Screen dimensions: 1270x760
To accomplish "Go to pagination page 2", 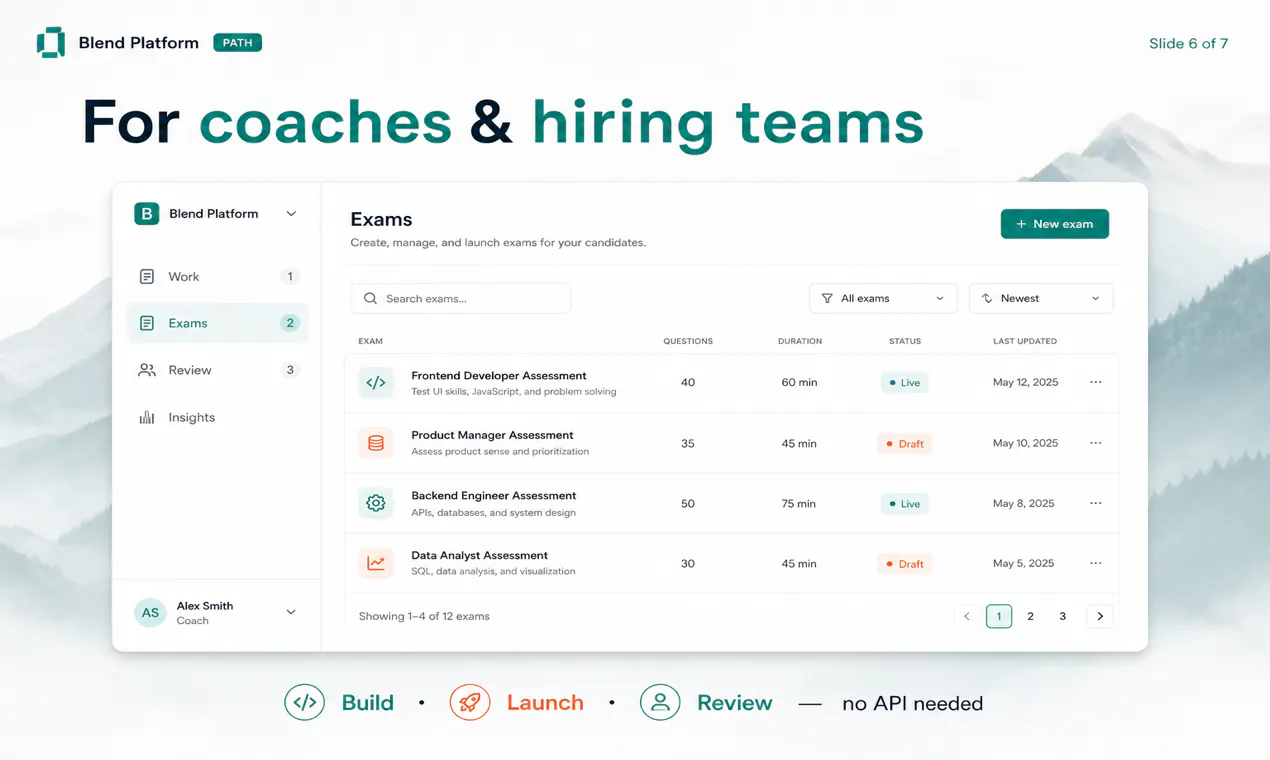I will (1031, 616).
